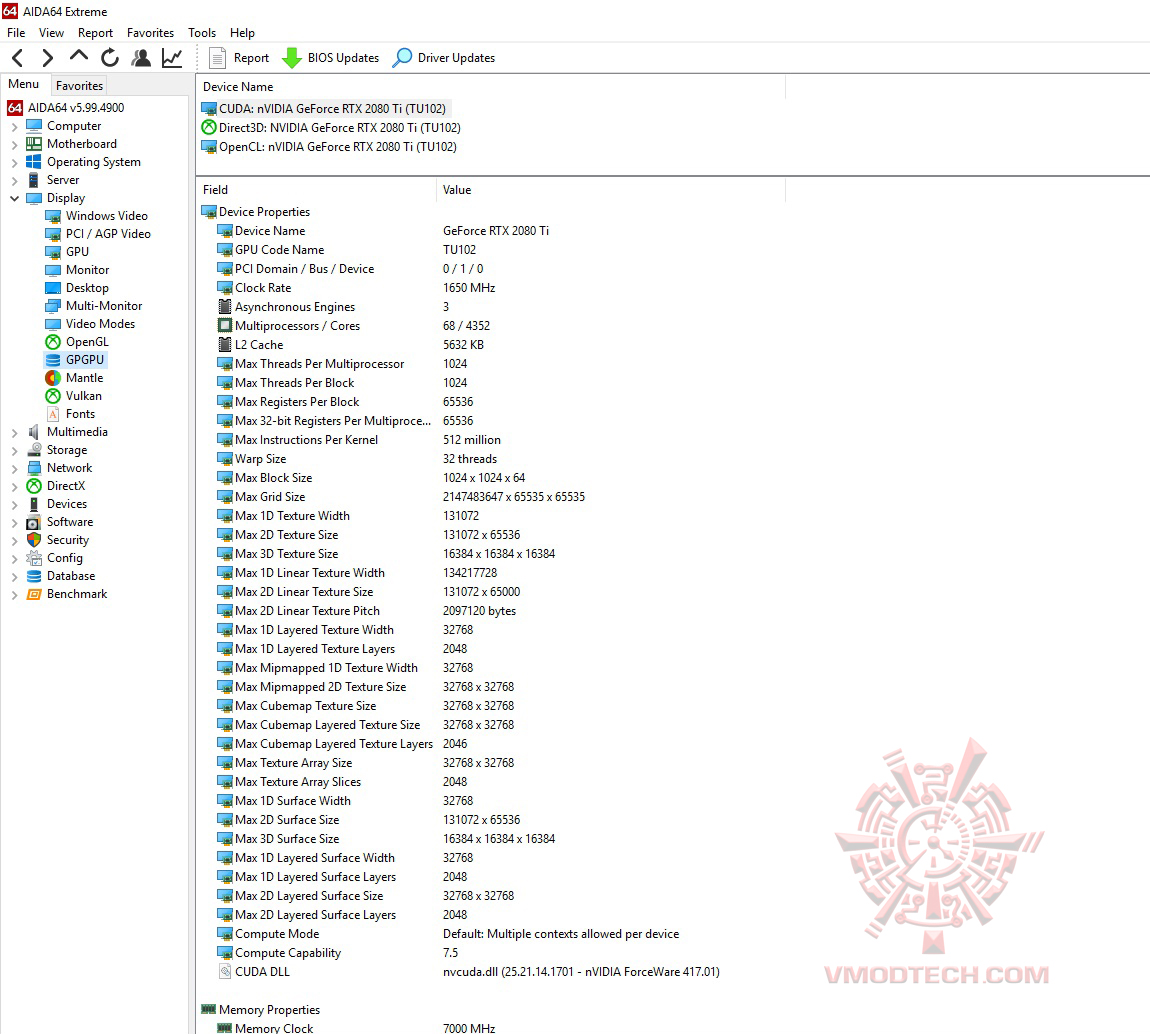Screen dimensions: 1150x1034
Task: Open the Report menu
Action: tap(95, 33)
